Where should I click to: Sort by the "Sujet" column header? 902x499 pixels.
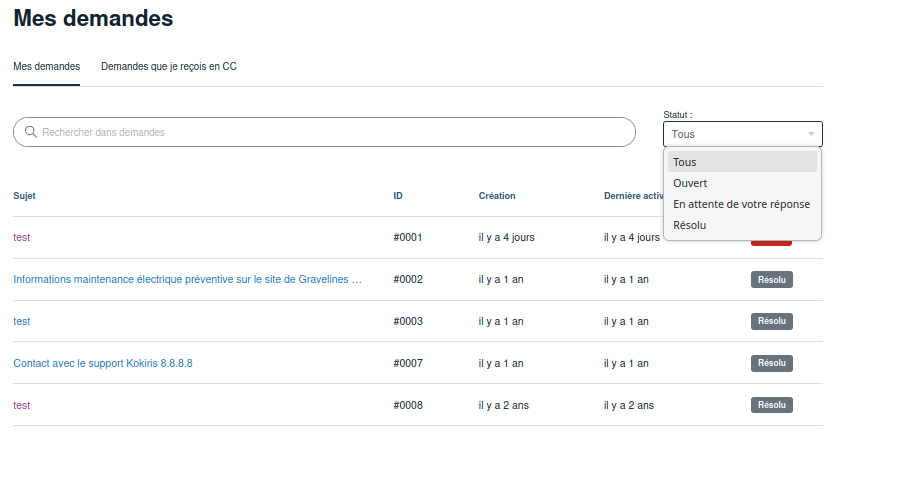24,196
